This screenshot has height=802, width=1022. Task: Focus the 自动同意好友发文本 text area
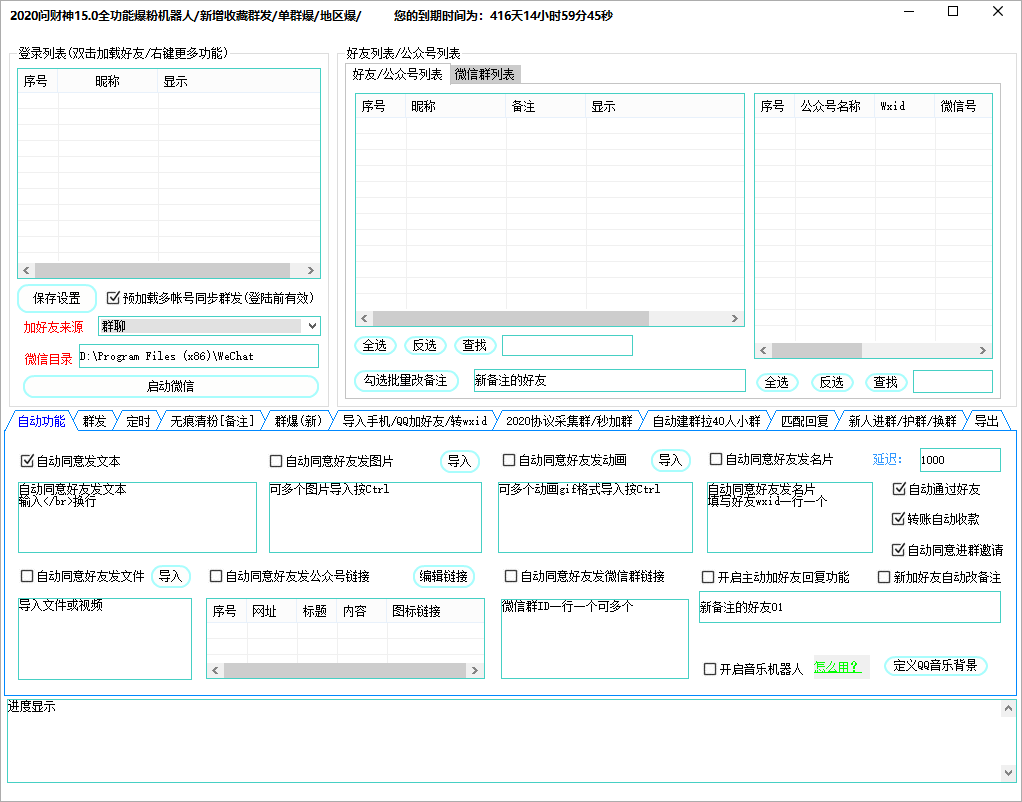point(137,517)
